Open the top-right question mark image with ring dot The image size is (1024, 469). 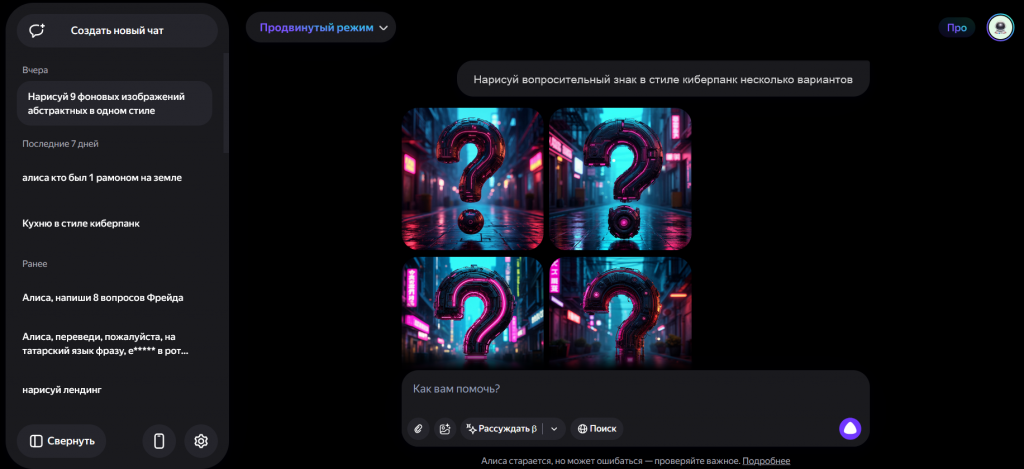[620, 178]
